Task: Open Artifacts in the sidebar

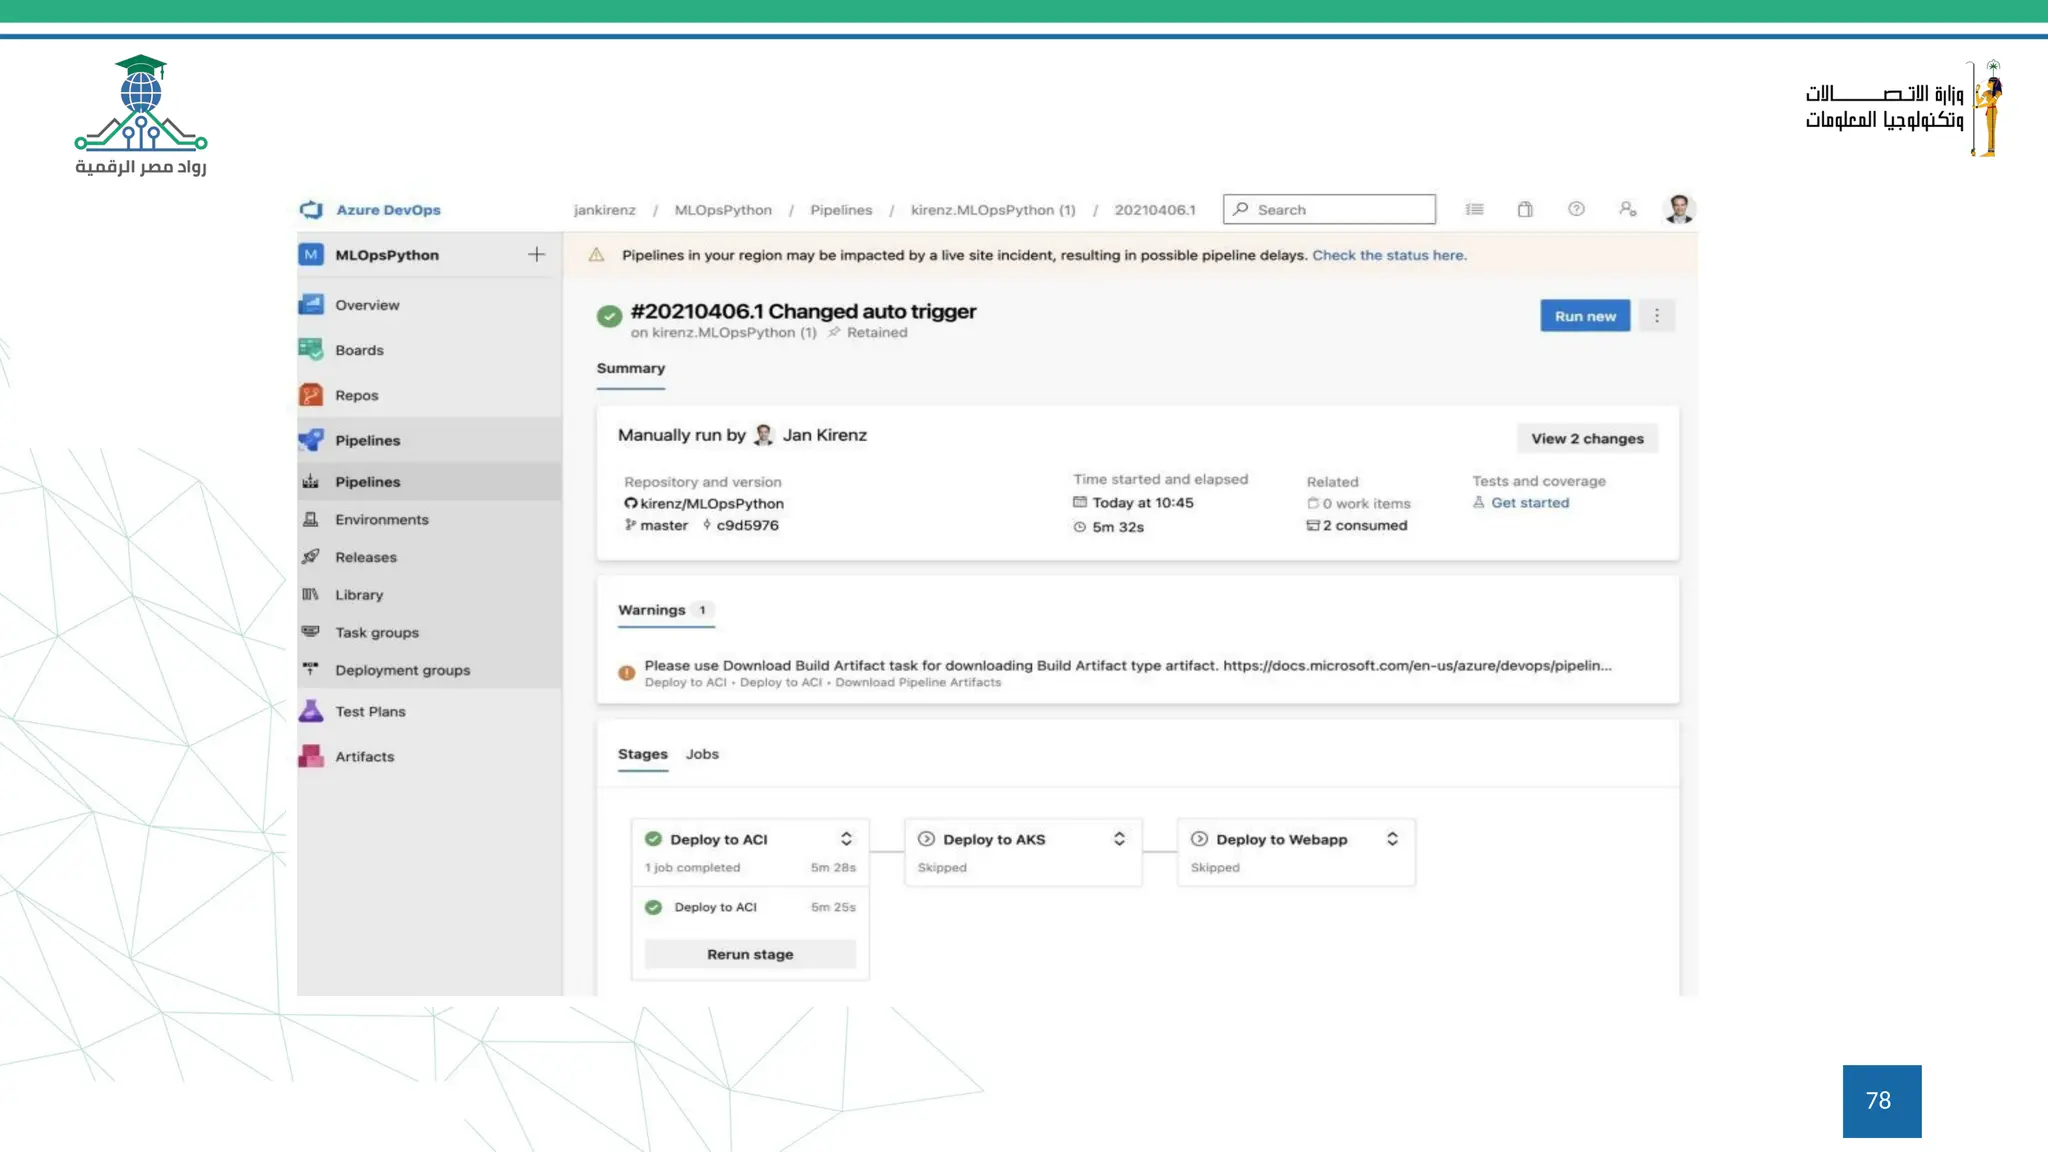Action: click(x=365, y=756)
